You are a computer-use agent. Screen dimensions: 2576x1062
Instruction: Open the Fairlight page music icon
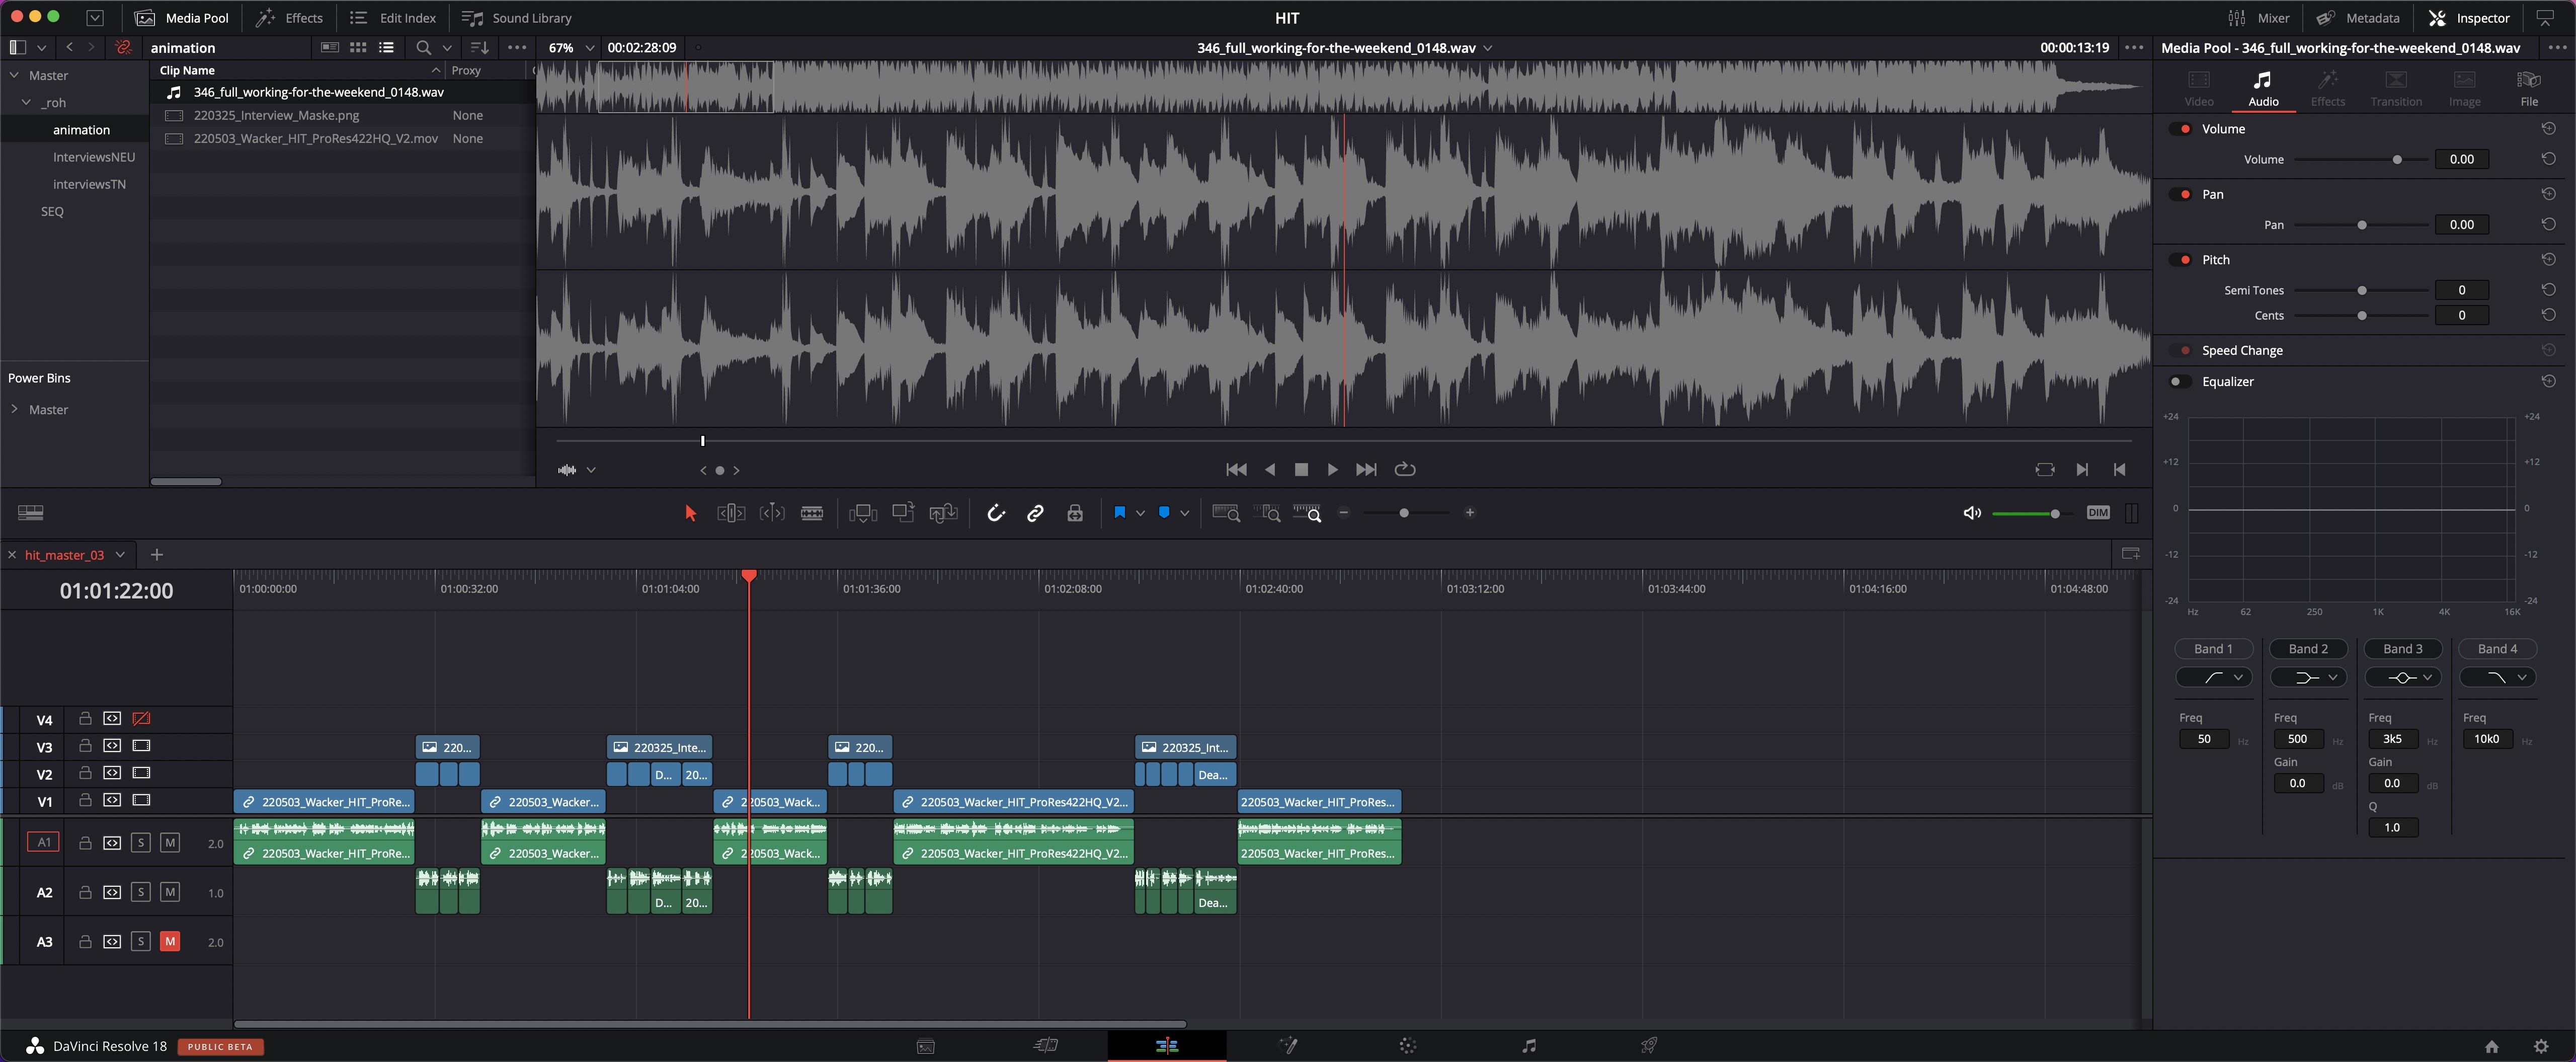pos(1528,1046)
